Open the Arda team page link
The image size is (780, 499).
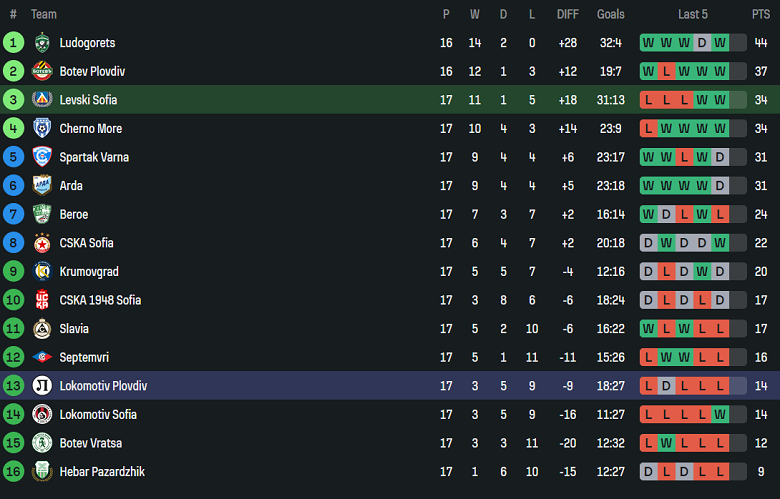71,186
